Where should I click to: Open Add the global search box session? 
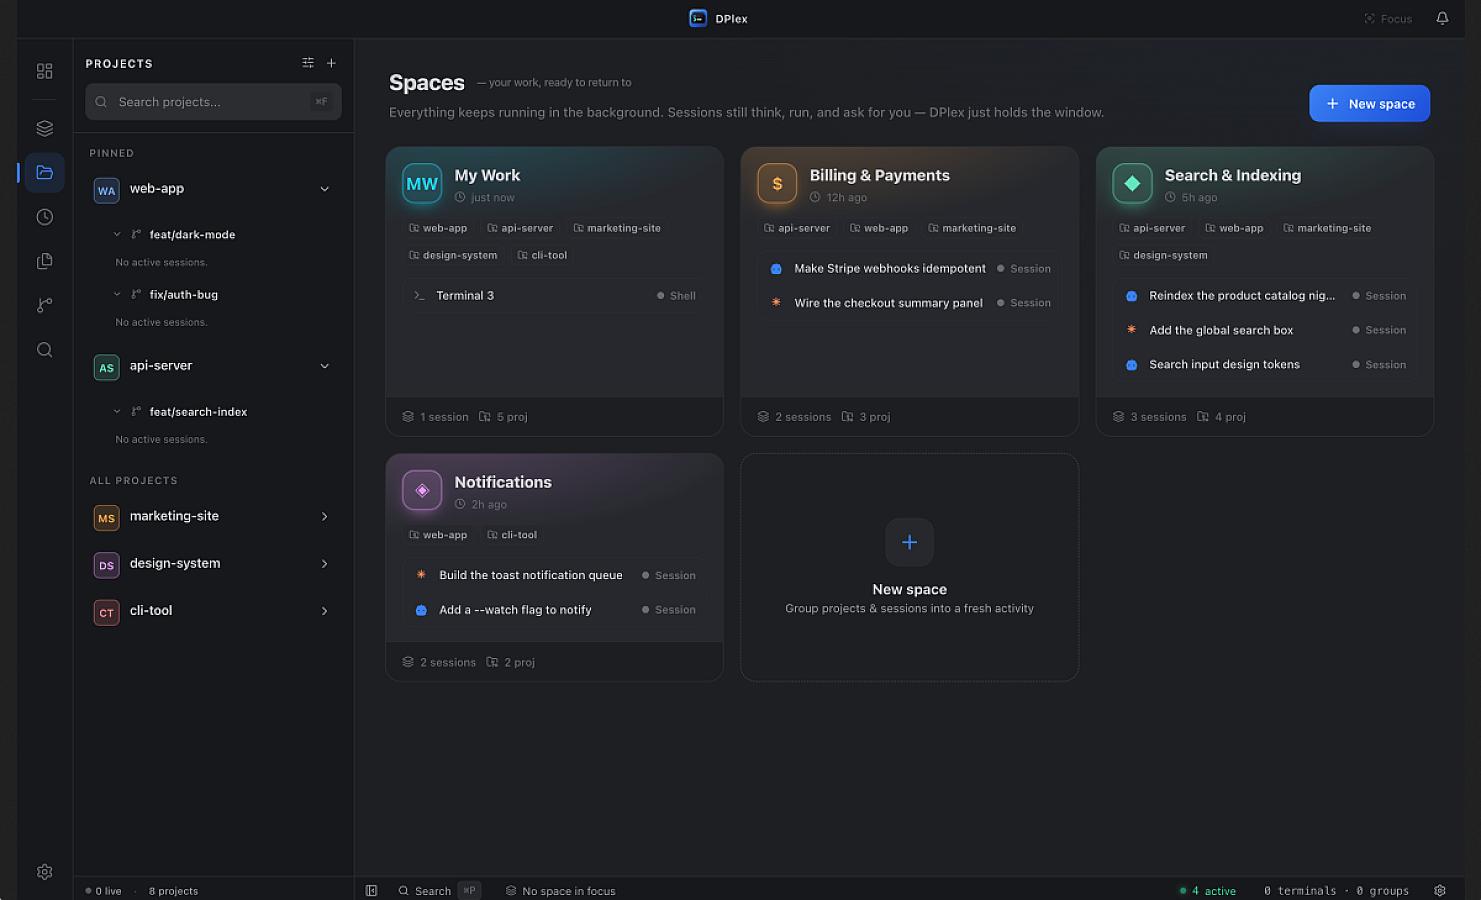tap(1265, 329)
